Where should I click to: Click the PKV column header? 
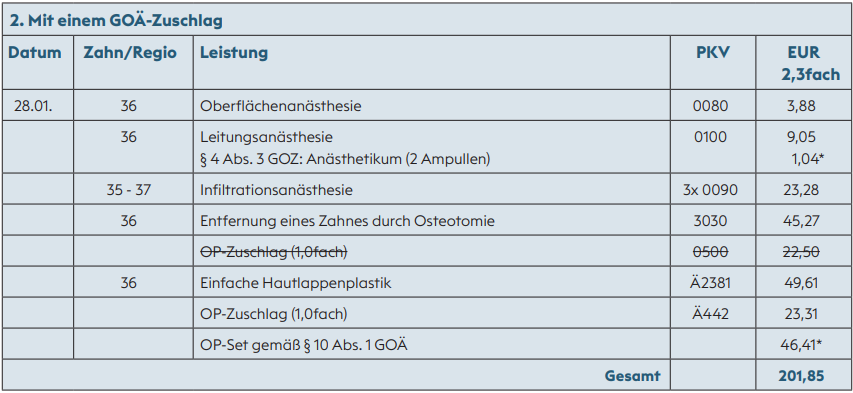pyautogui.click(x=713, y=53)
